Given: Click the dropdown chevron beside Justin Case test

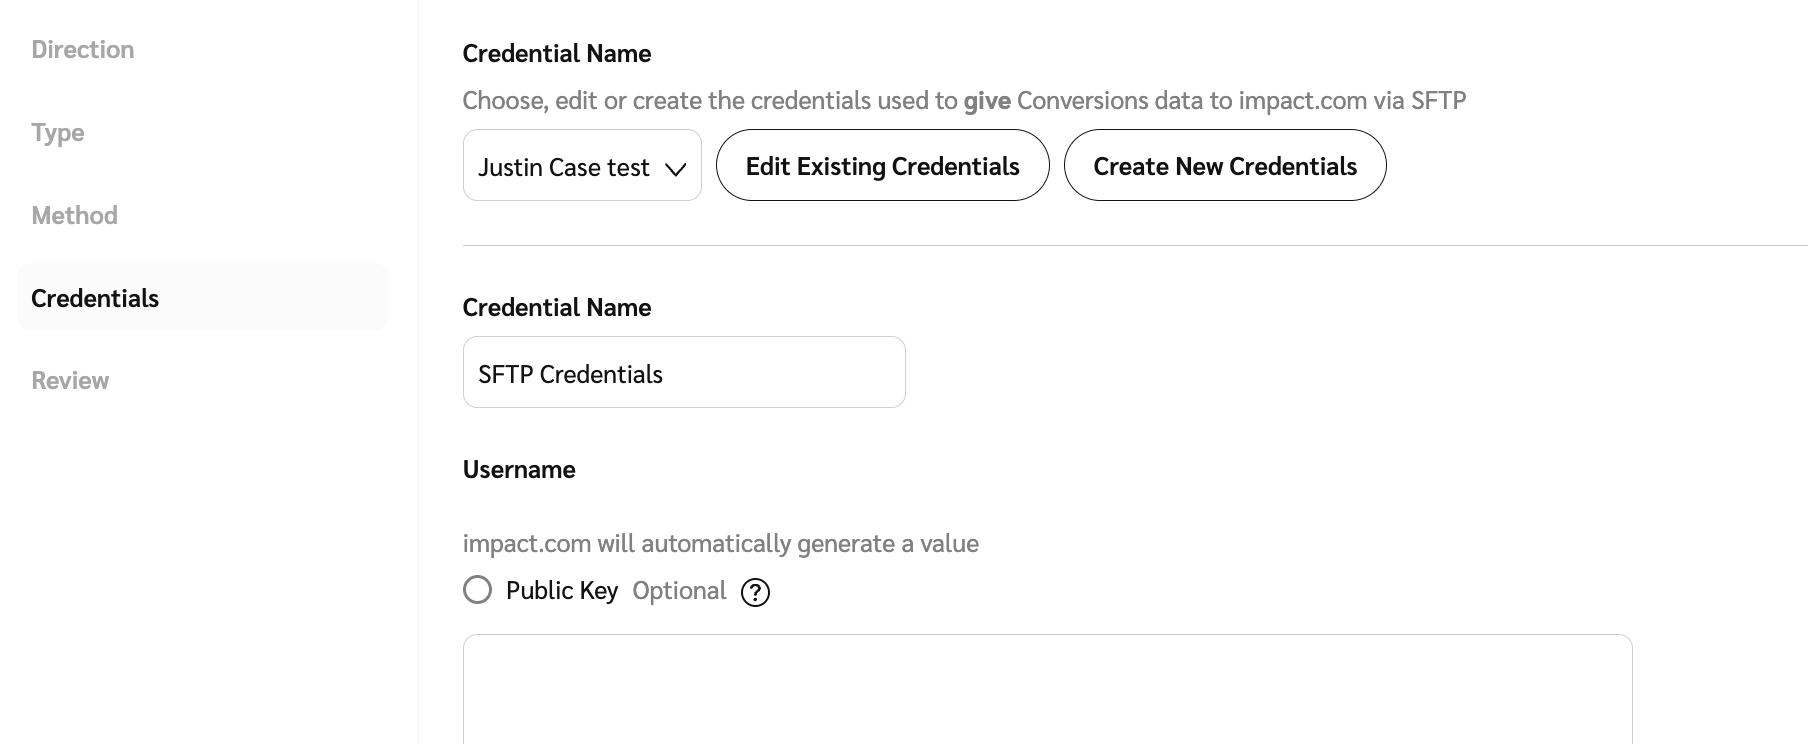Looking at the screenshot, I should 676,169.
